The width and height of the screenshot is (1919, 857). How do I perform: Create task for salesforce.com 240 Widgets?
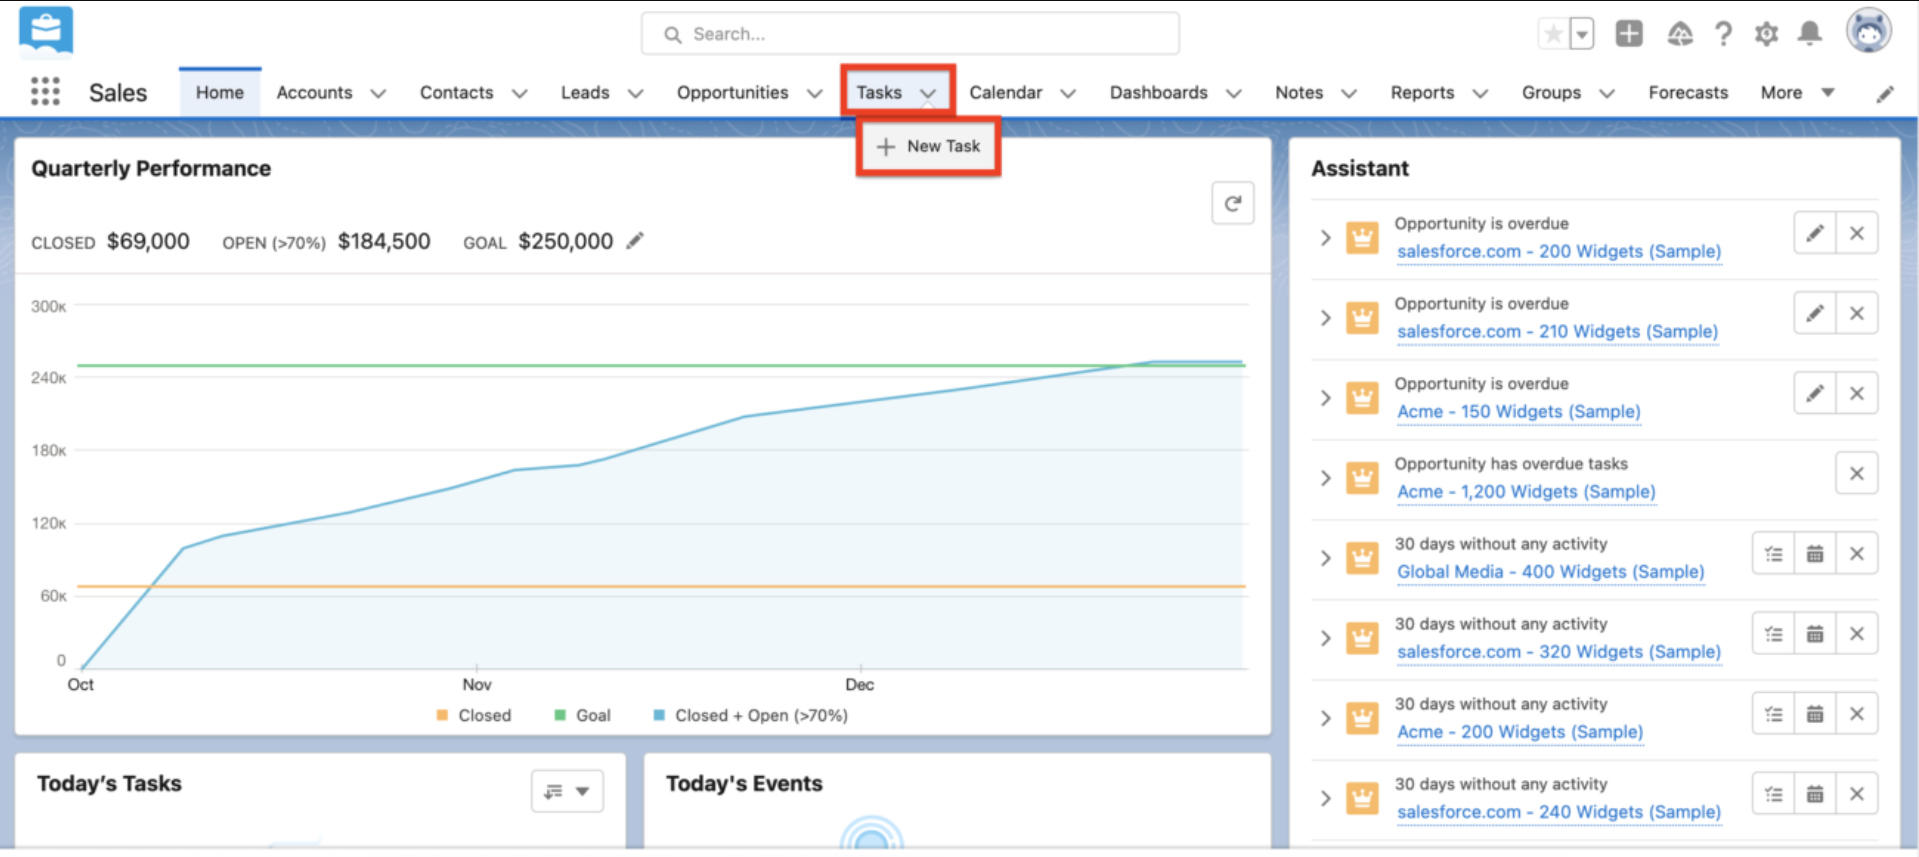coord(1773,794)
